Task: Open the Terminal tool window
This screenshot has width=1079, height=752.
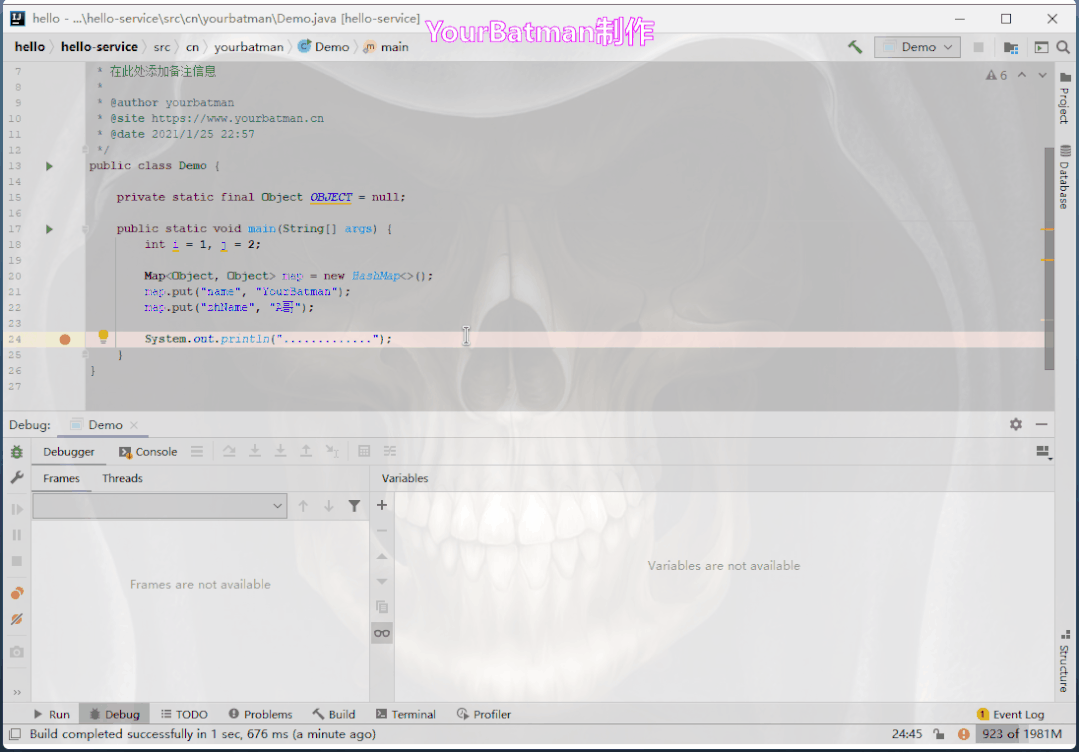Action: tap(406, 714)
